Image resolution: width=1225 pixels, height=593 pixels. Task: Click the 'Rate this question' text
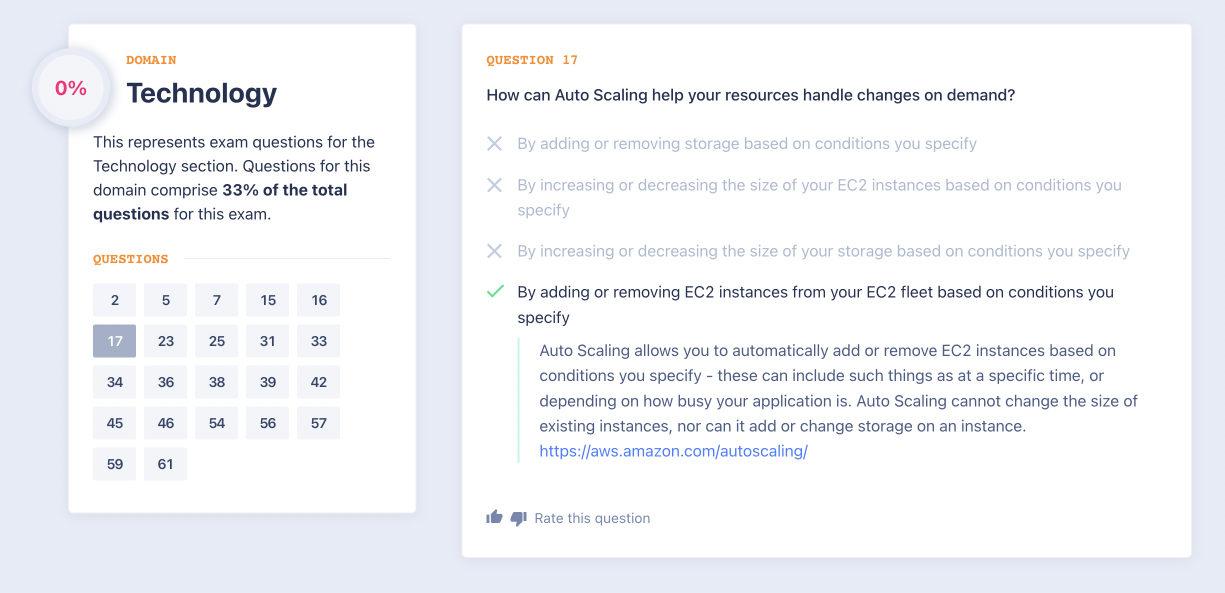coord(592,518)
